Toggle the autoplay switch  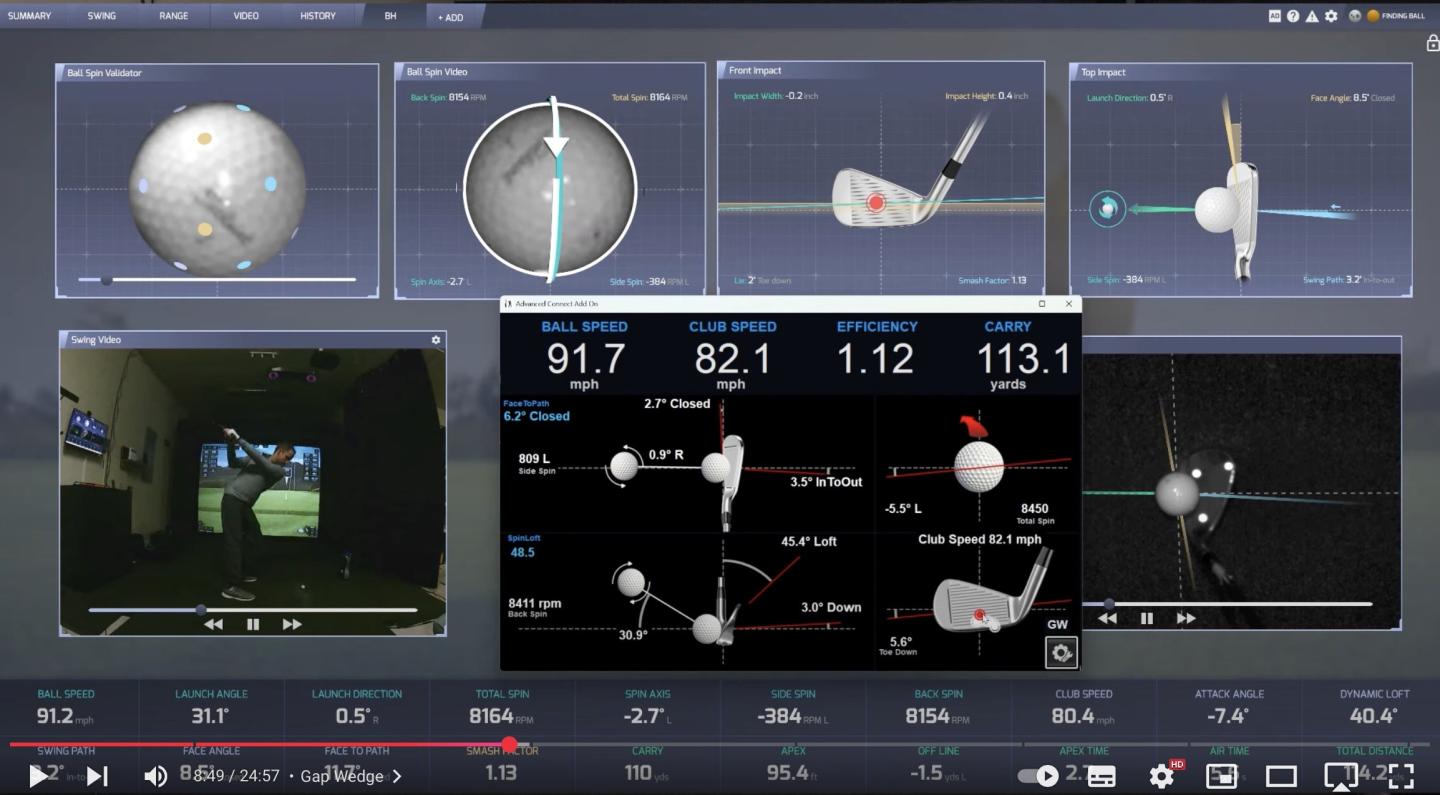pyautogui.click(x=1039, y=776)
